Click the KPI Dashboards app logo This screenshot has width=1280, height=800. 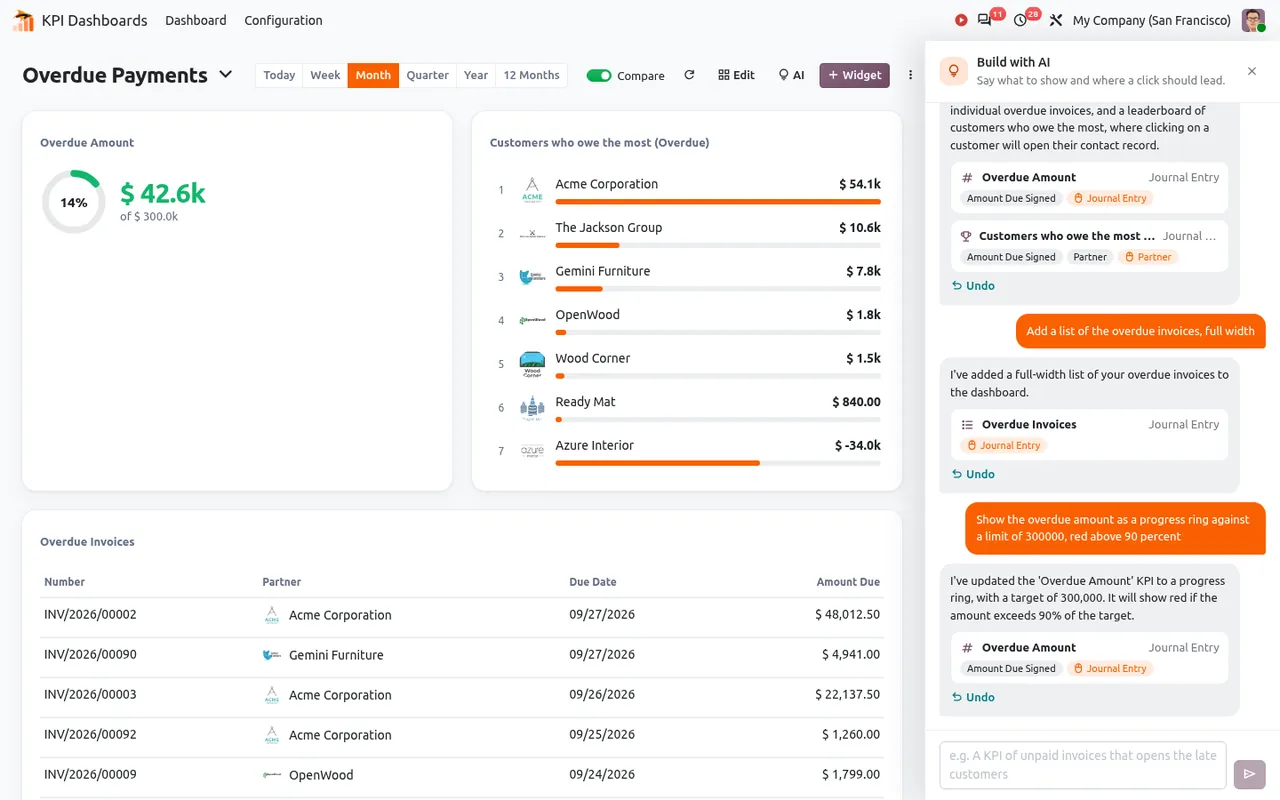tap(23, 20)
